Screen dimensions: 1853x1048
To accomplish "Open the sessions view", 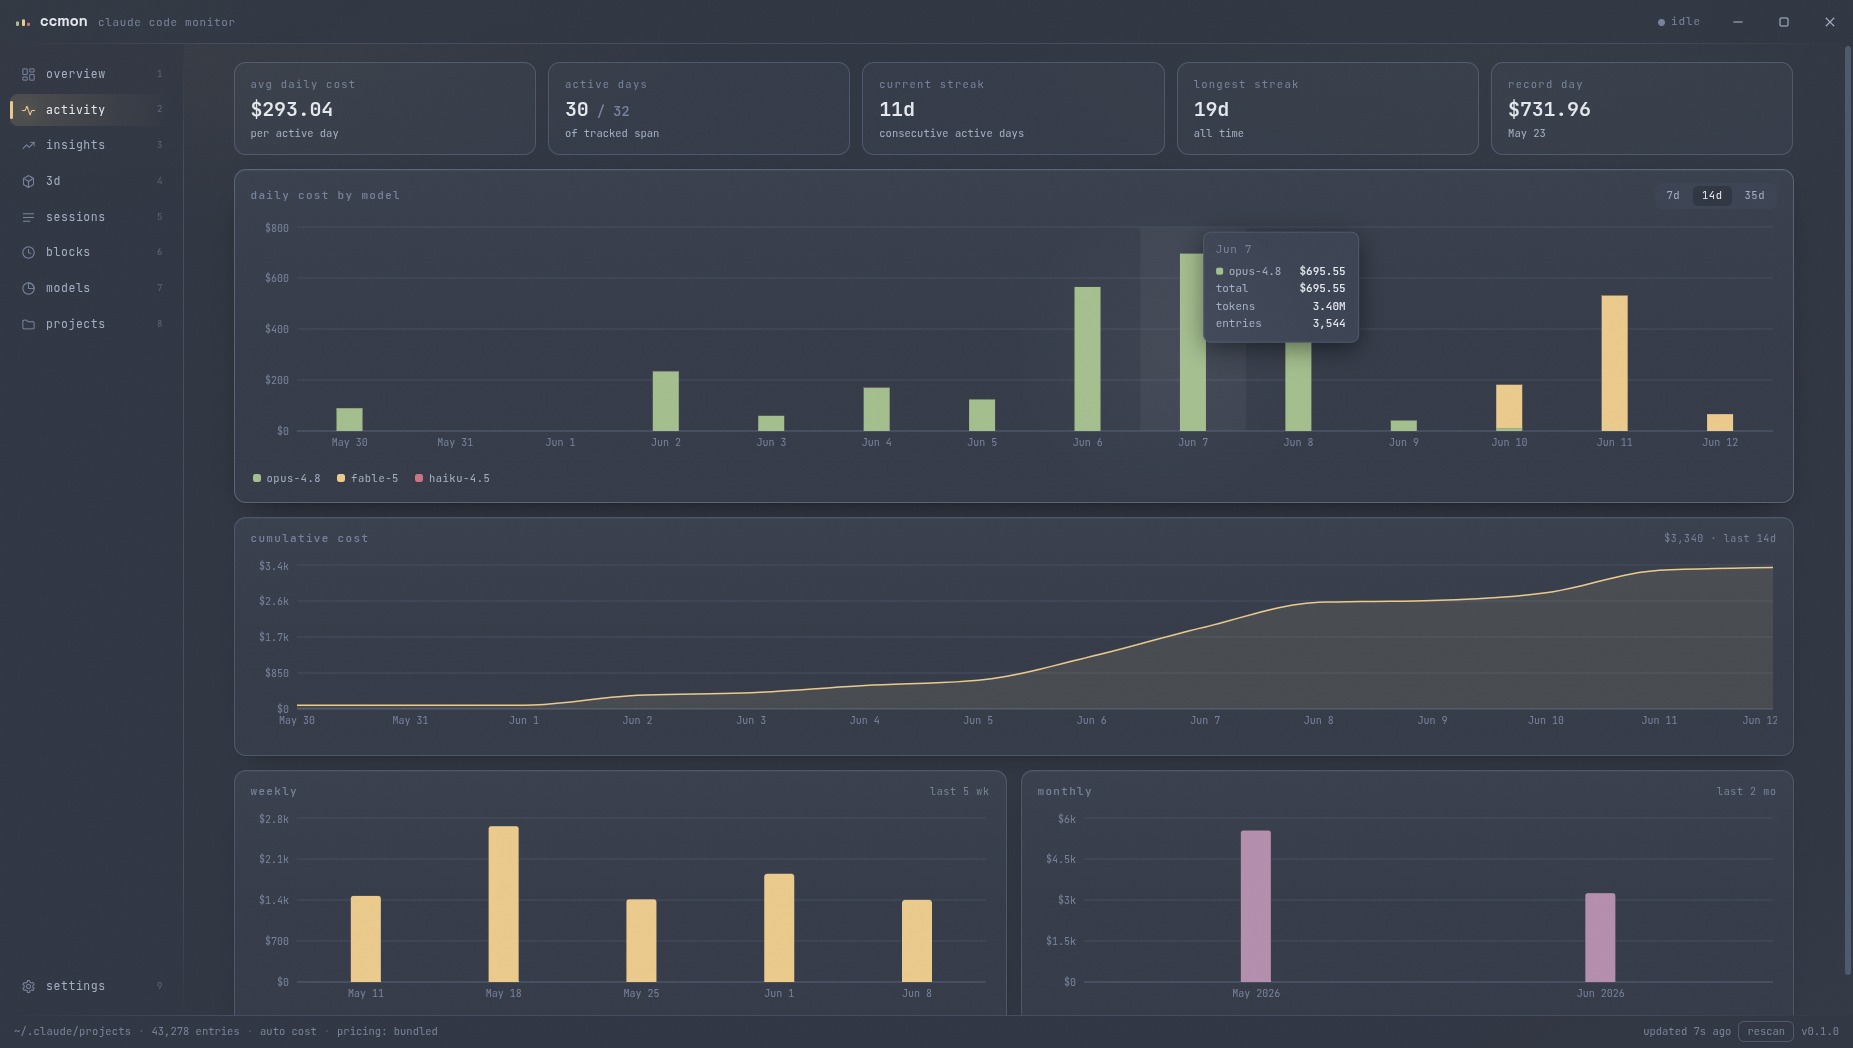I will point(91,217).
